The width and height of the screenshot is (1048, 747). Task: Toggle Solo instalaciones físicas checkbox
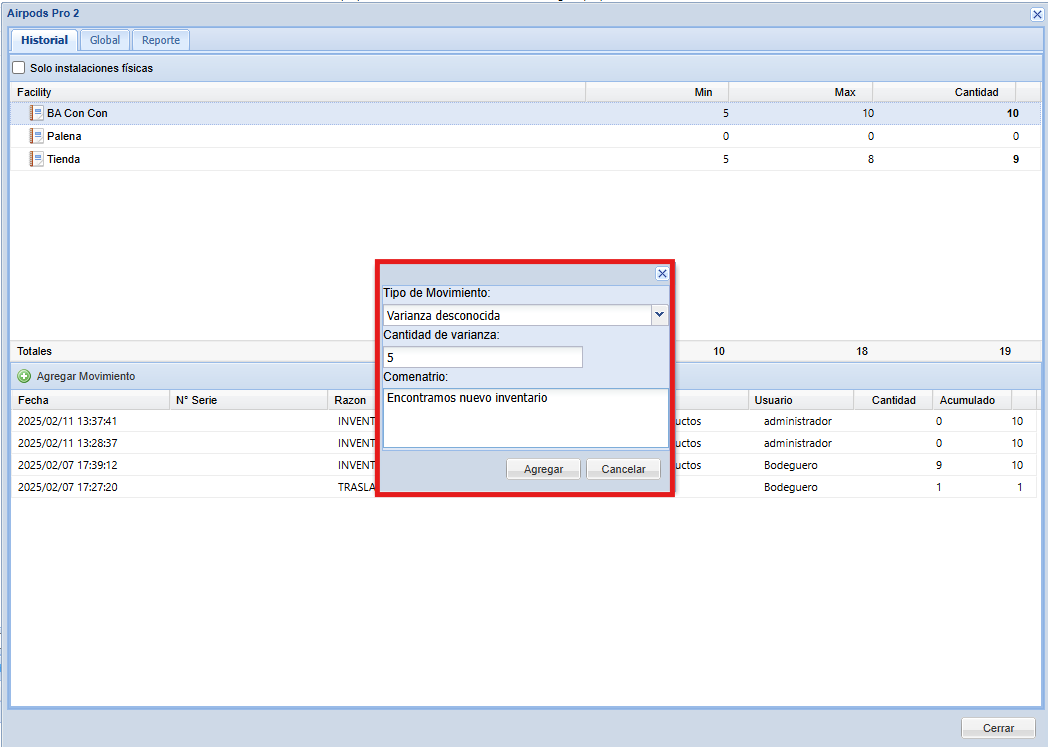click(19, 67)
